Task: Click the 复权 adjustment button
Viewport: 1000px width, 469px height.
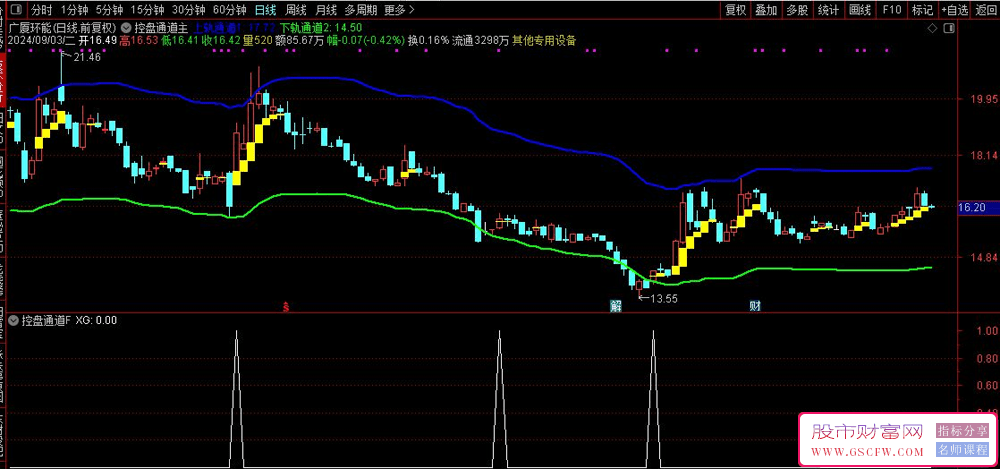Action: pyautogui.click(x=735, y=10)
